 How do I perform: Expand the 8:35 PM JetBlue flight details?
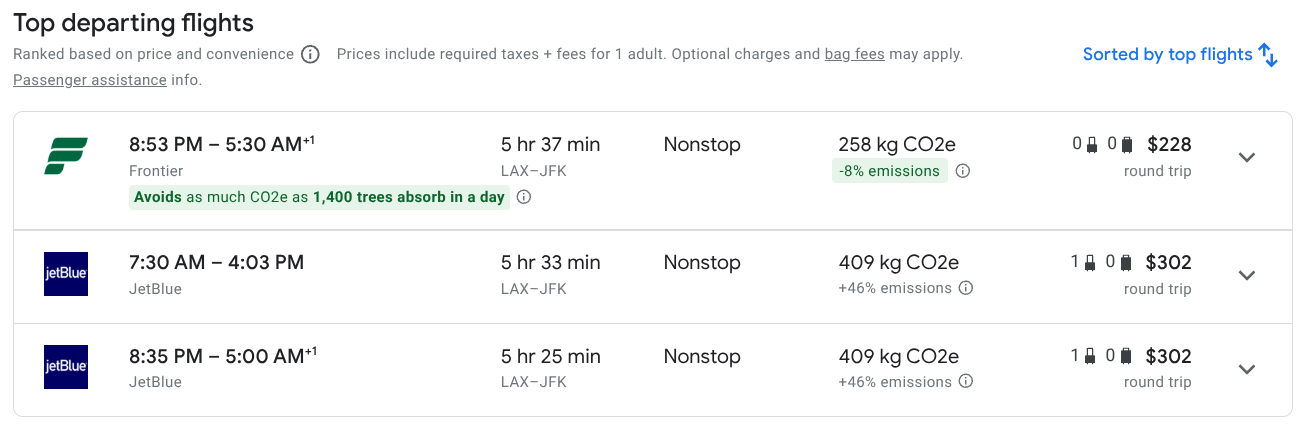click(1246, 369)
